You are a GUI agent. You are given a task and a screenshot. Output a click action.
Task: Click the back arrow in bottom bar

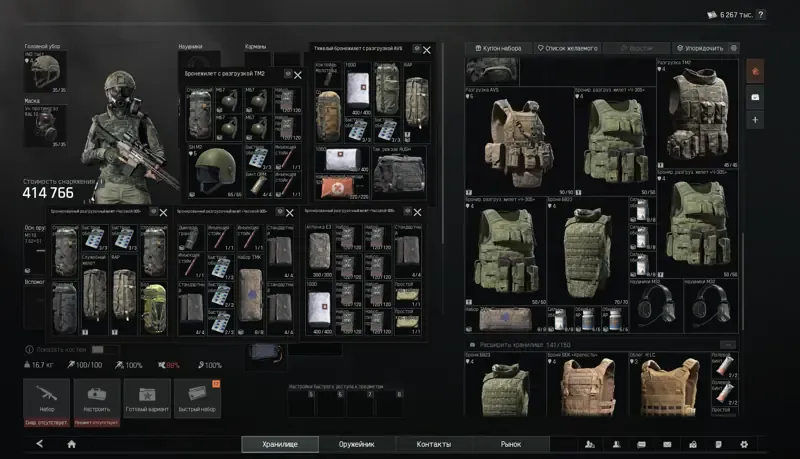tap(40, 444)
